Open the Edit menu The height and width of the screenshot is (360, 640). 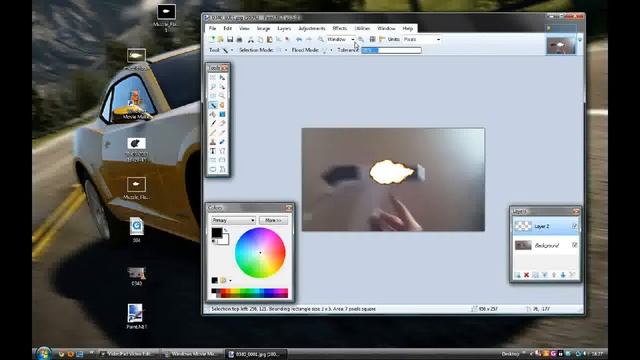(227, 29)
